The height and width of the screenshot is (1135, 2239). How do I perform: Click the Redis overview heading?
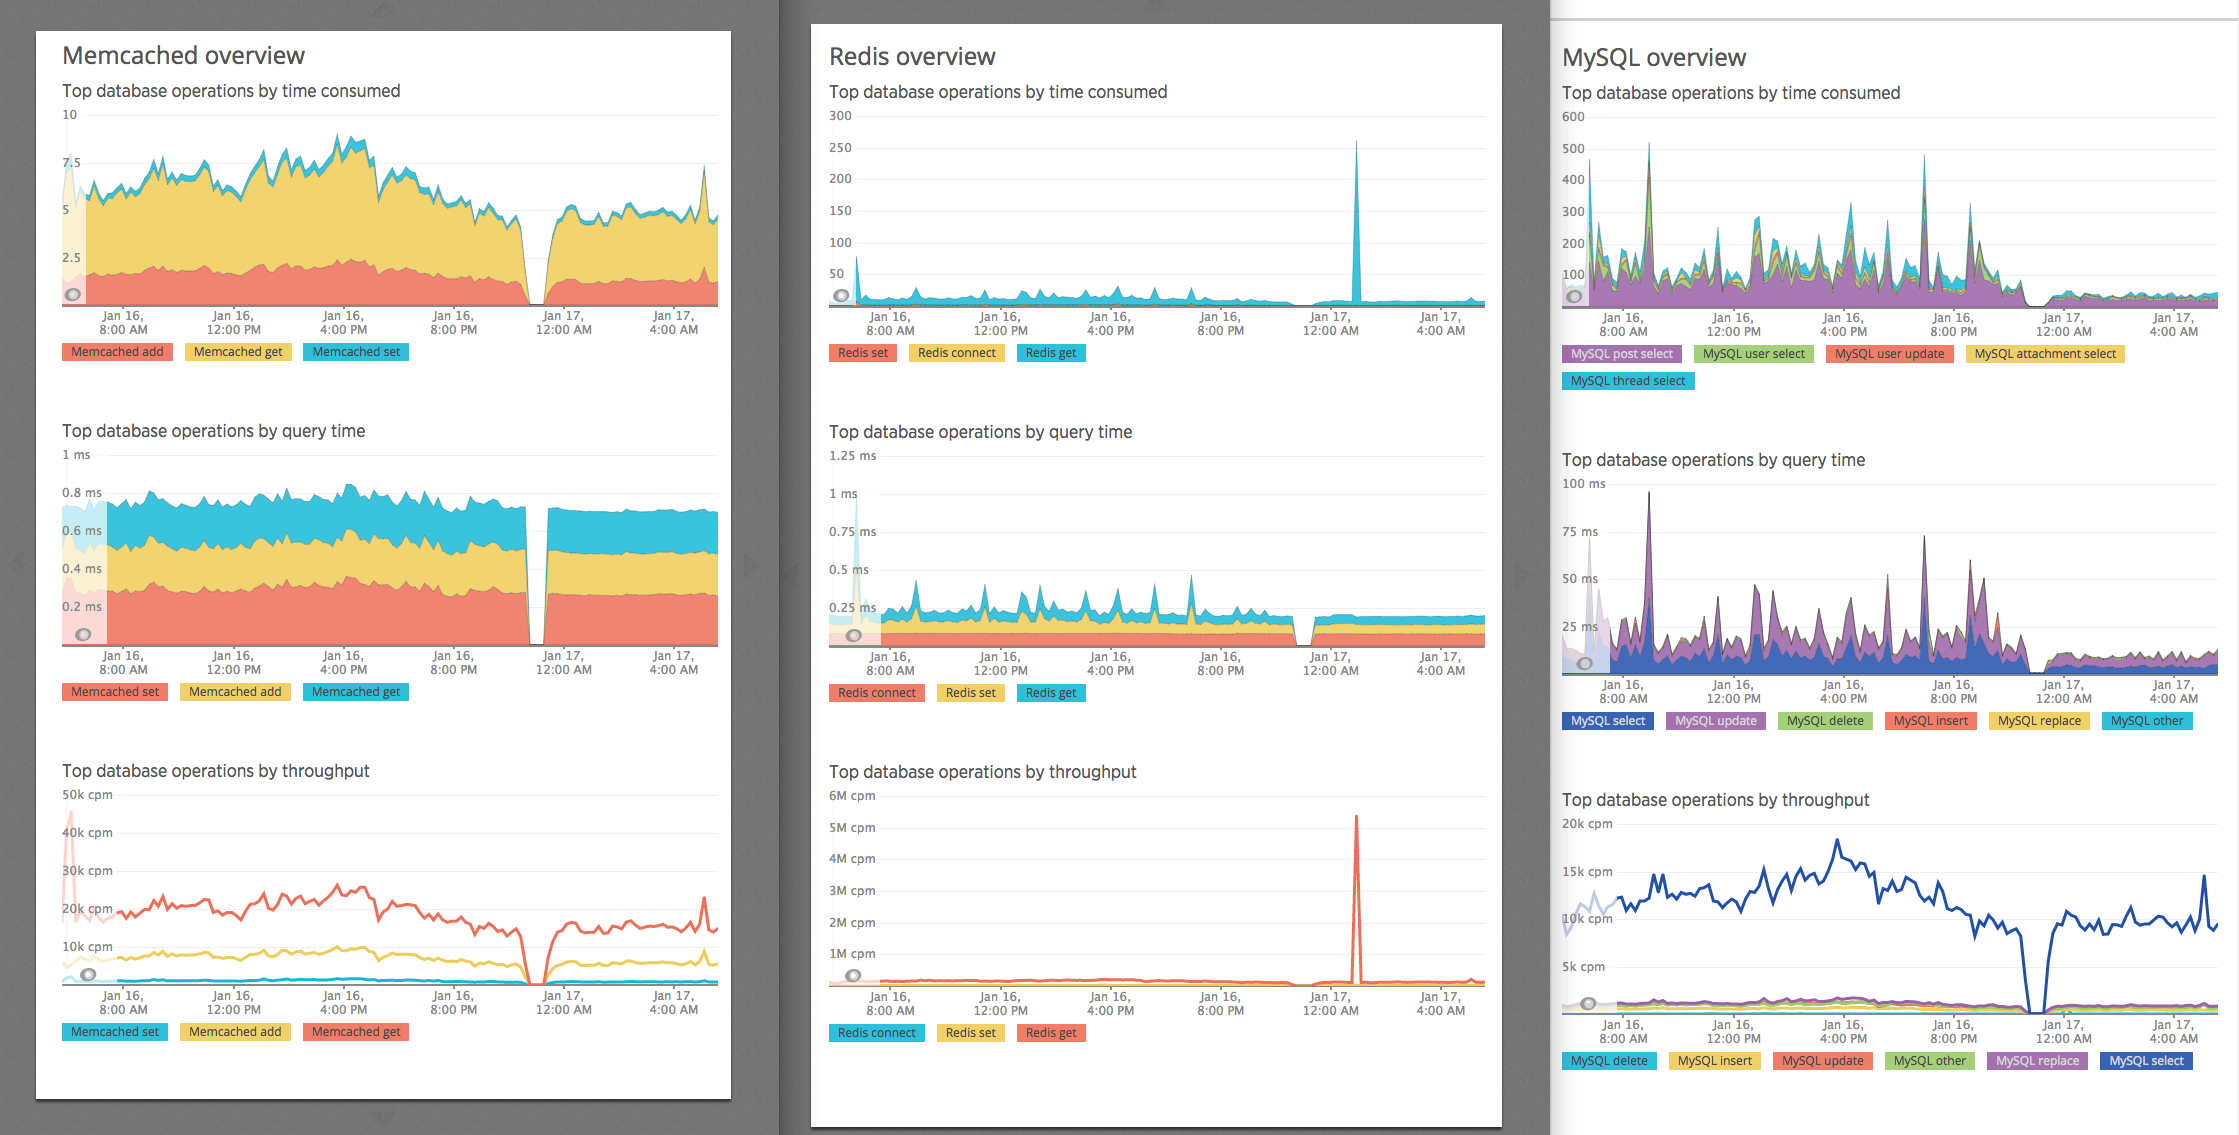point(912,57)
